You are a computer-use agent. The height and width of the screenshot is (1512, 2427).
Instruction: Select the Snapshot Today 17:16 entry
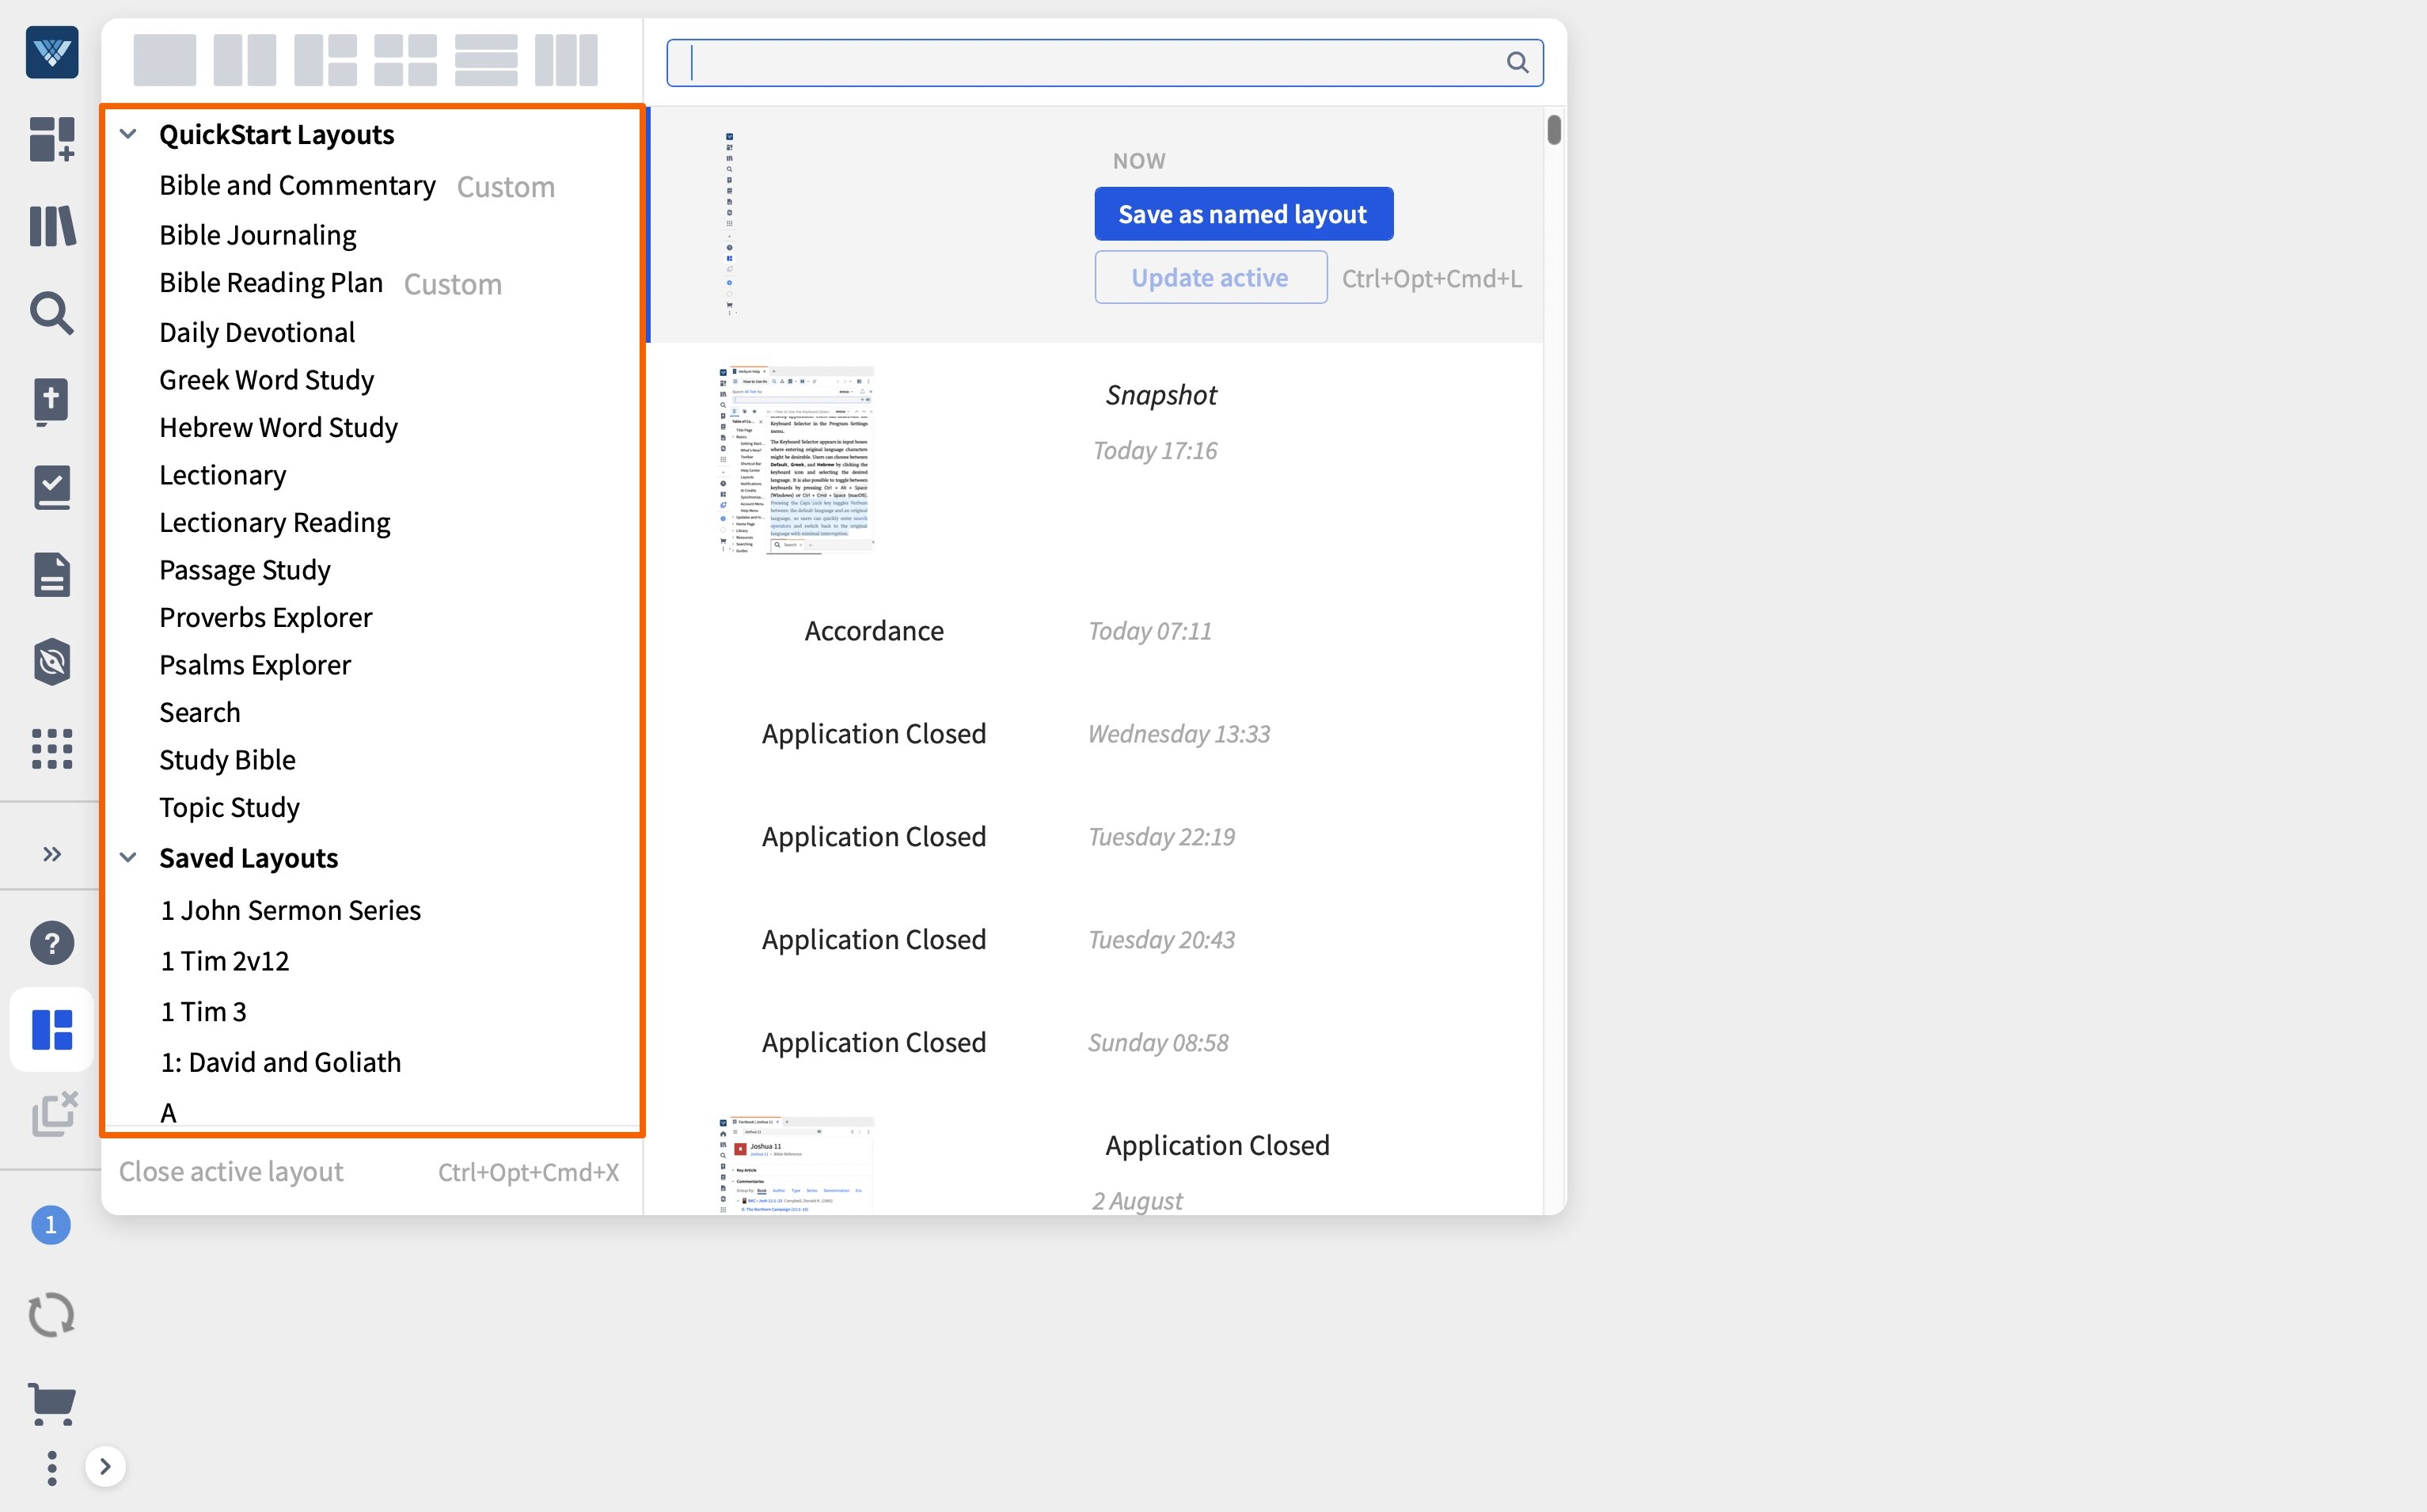coord(1097,461)
